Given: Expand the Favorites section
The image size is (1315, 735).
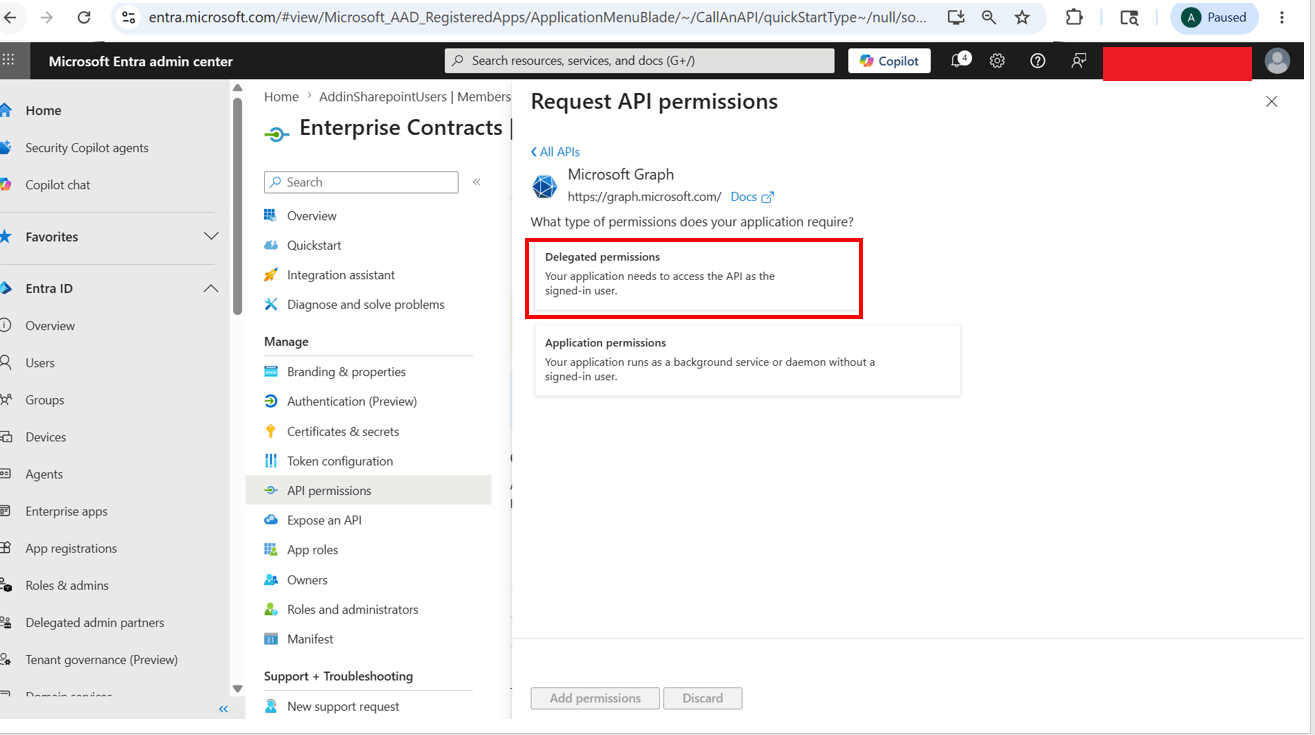Looking at the screenshot, I should click(x=211, y=237).
